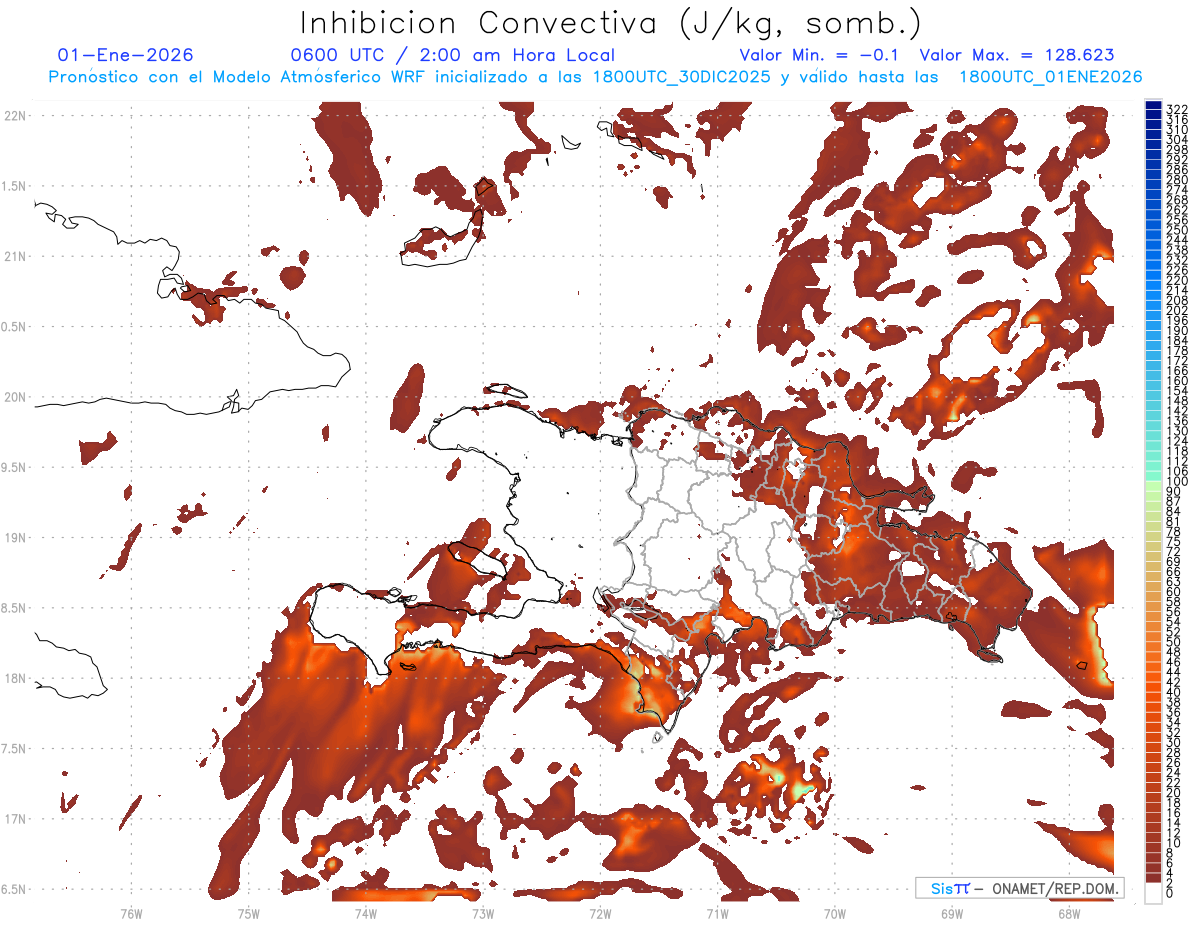
Task: Click the '68W' longitude label
Action: pos(1068,913)
